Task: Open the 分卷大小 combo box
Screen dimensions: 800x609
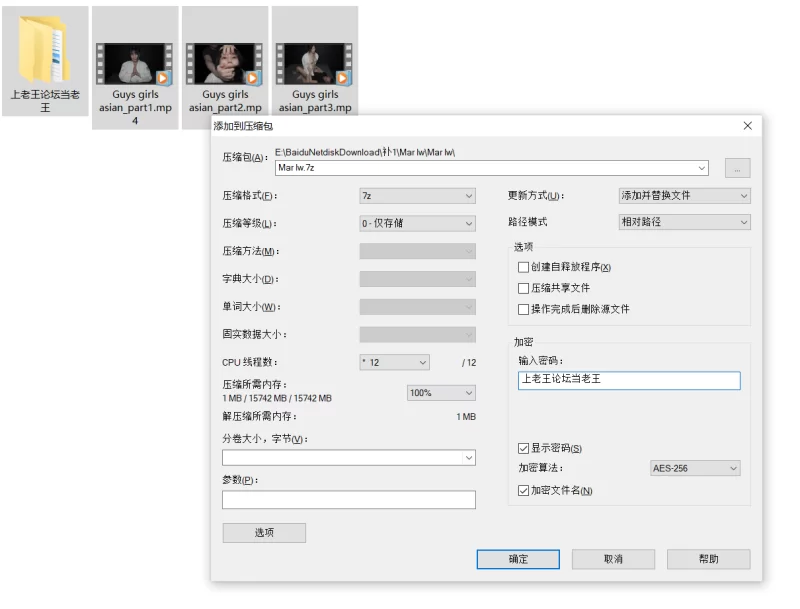Action: tap(348, 458)
